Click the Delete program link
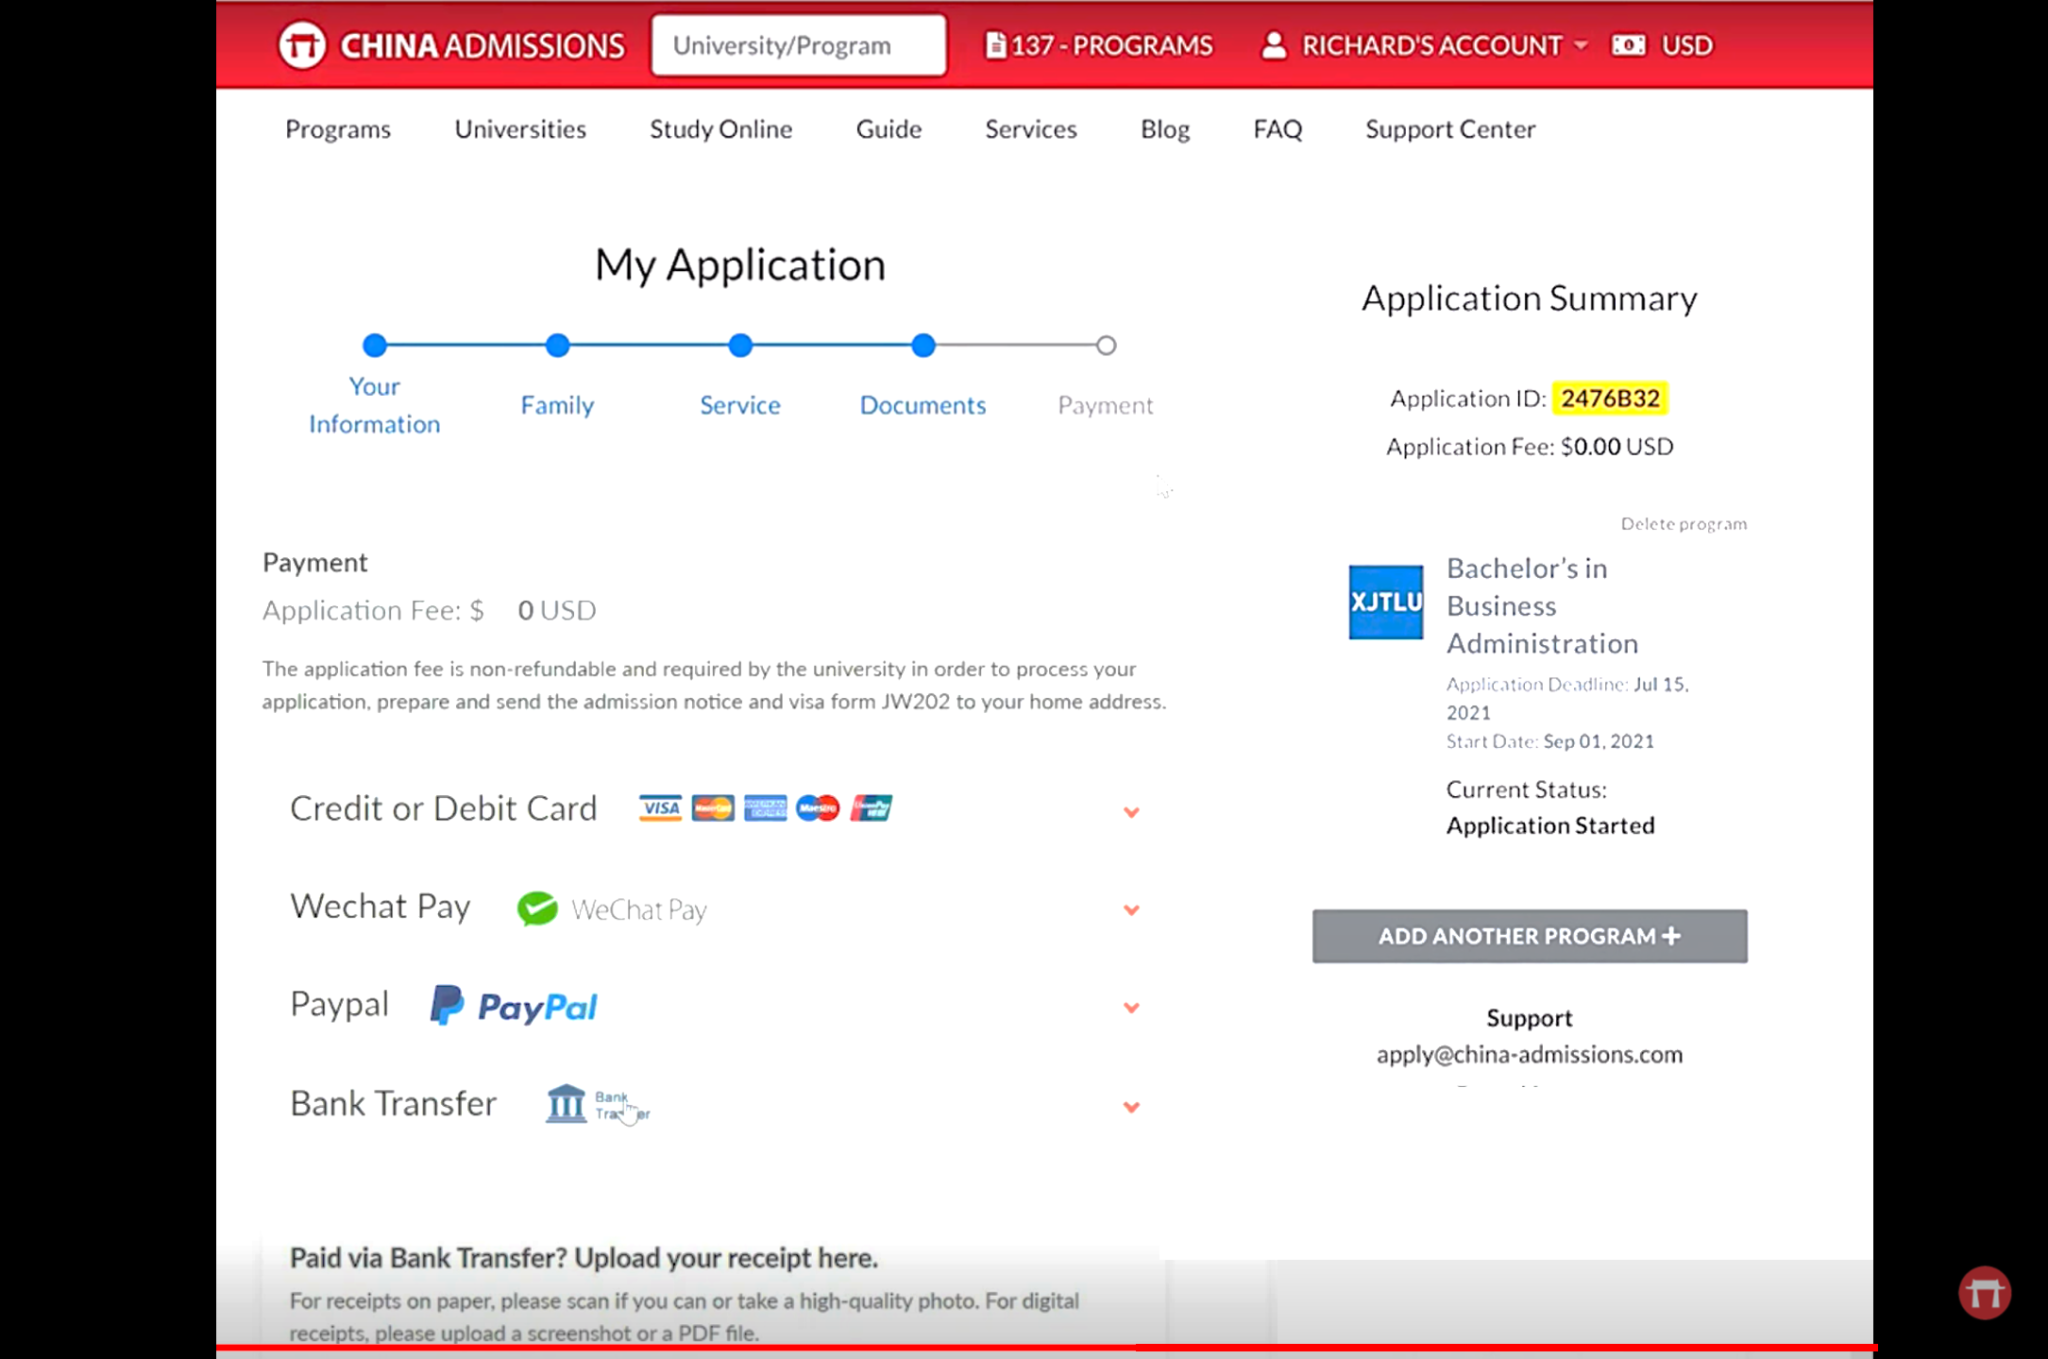Screen dimensions: 2048x1359 (1683, 523)
